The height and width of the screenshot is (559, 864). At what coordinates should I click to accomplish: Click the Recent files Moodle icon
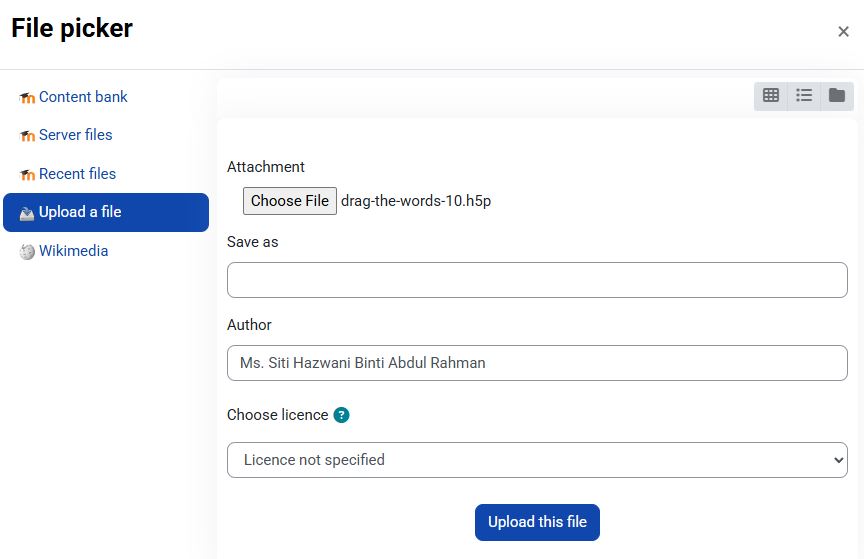coord(27,175)
